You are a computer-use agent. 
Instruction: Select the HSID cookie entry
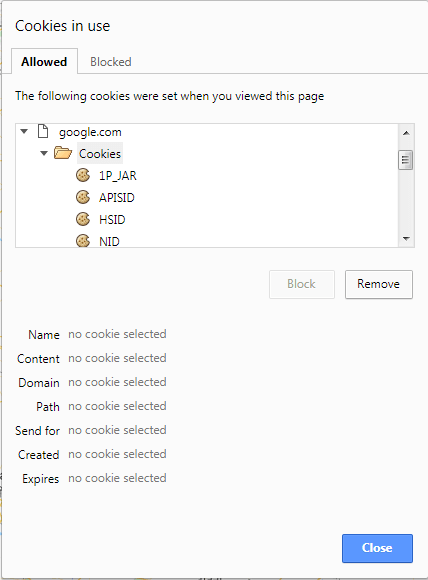[112, 220]
